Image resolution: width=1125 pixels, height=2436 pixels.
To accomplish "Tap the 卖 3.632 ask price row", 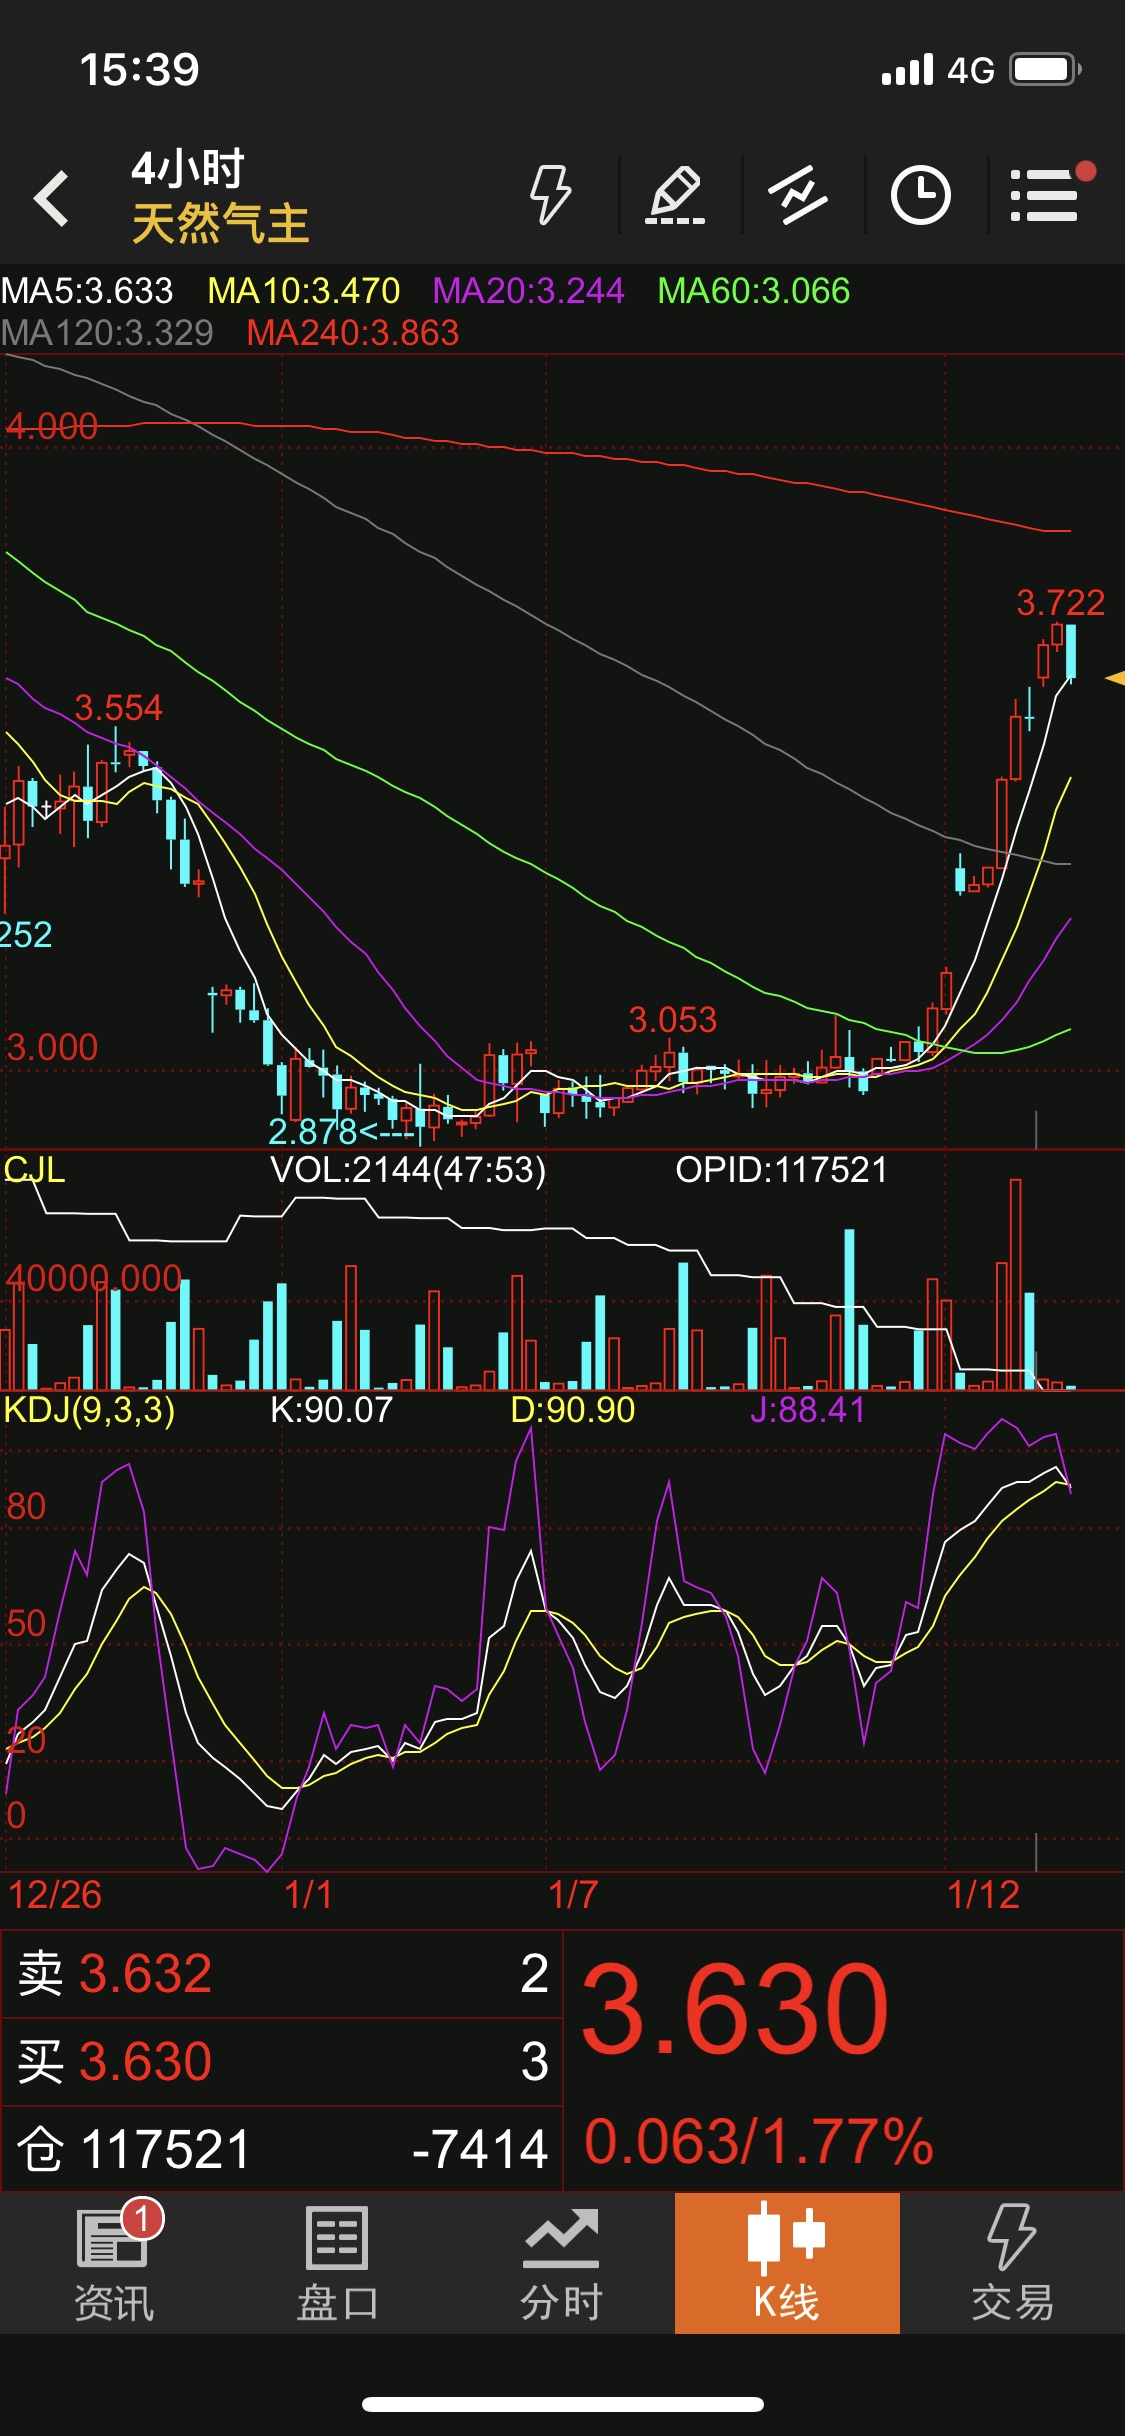I will tap(282, 1974).
